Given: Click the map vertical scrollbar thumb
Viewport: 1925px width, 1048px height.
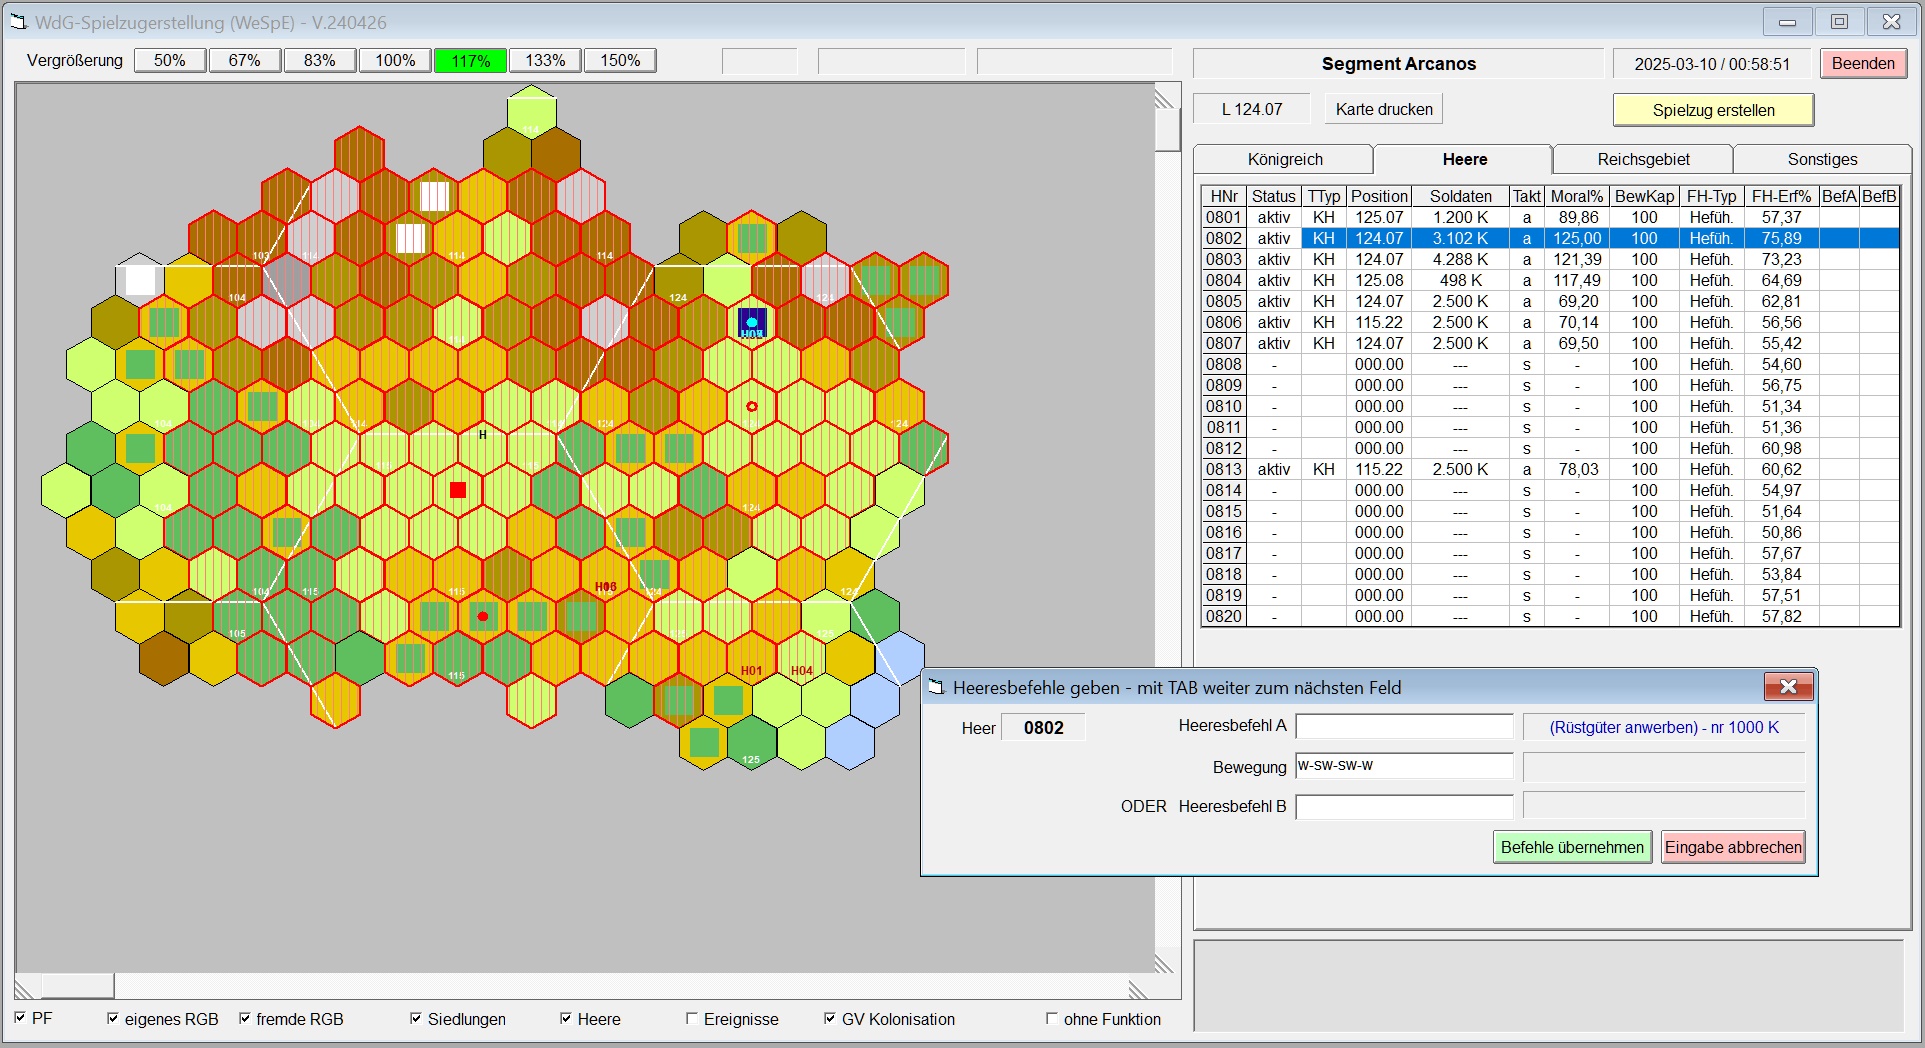Looking at the screenshot, I should point(1167,130).
